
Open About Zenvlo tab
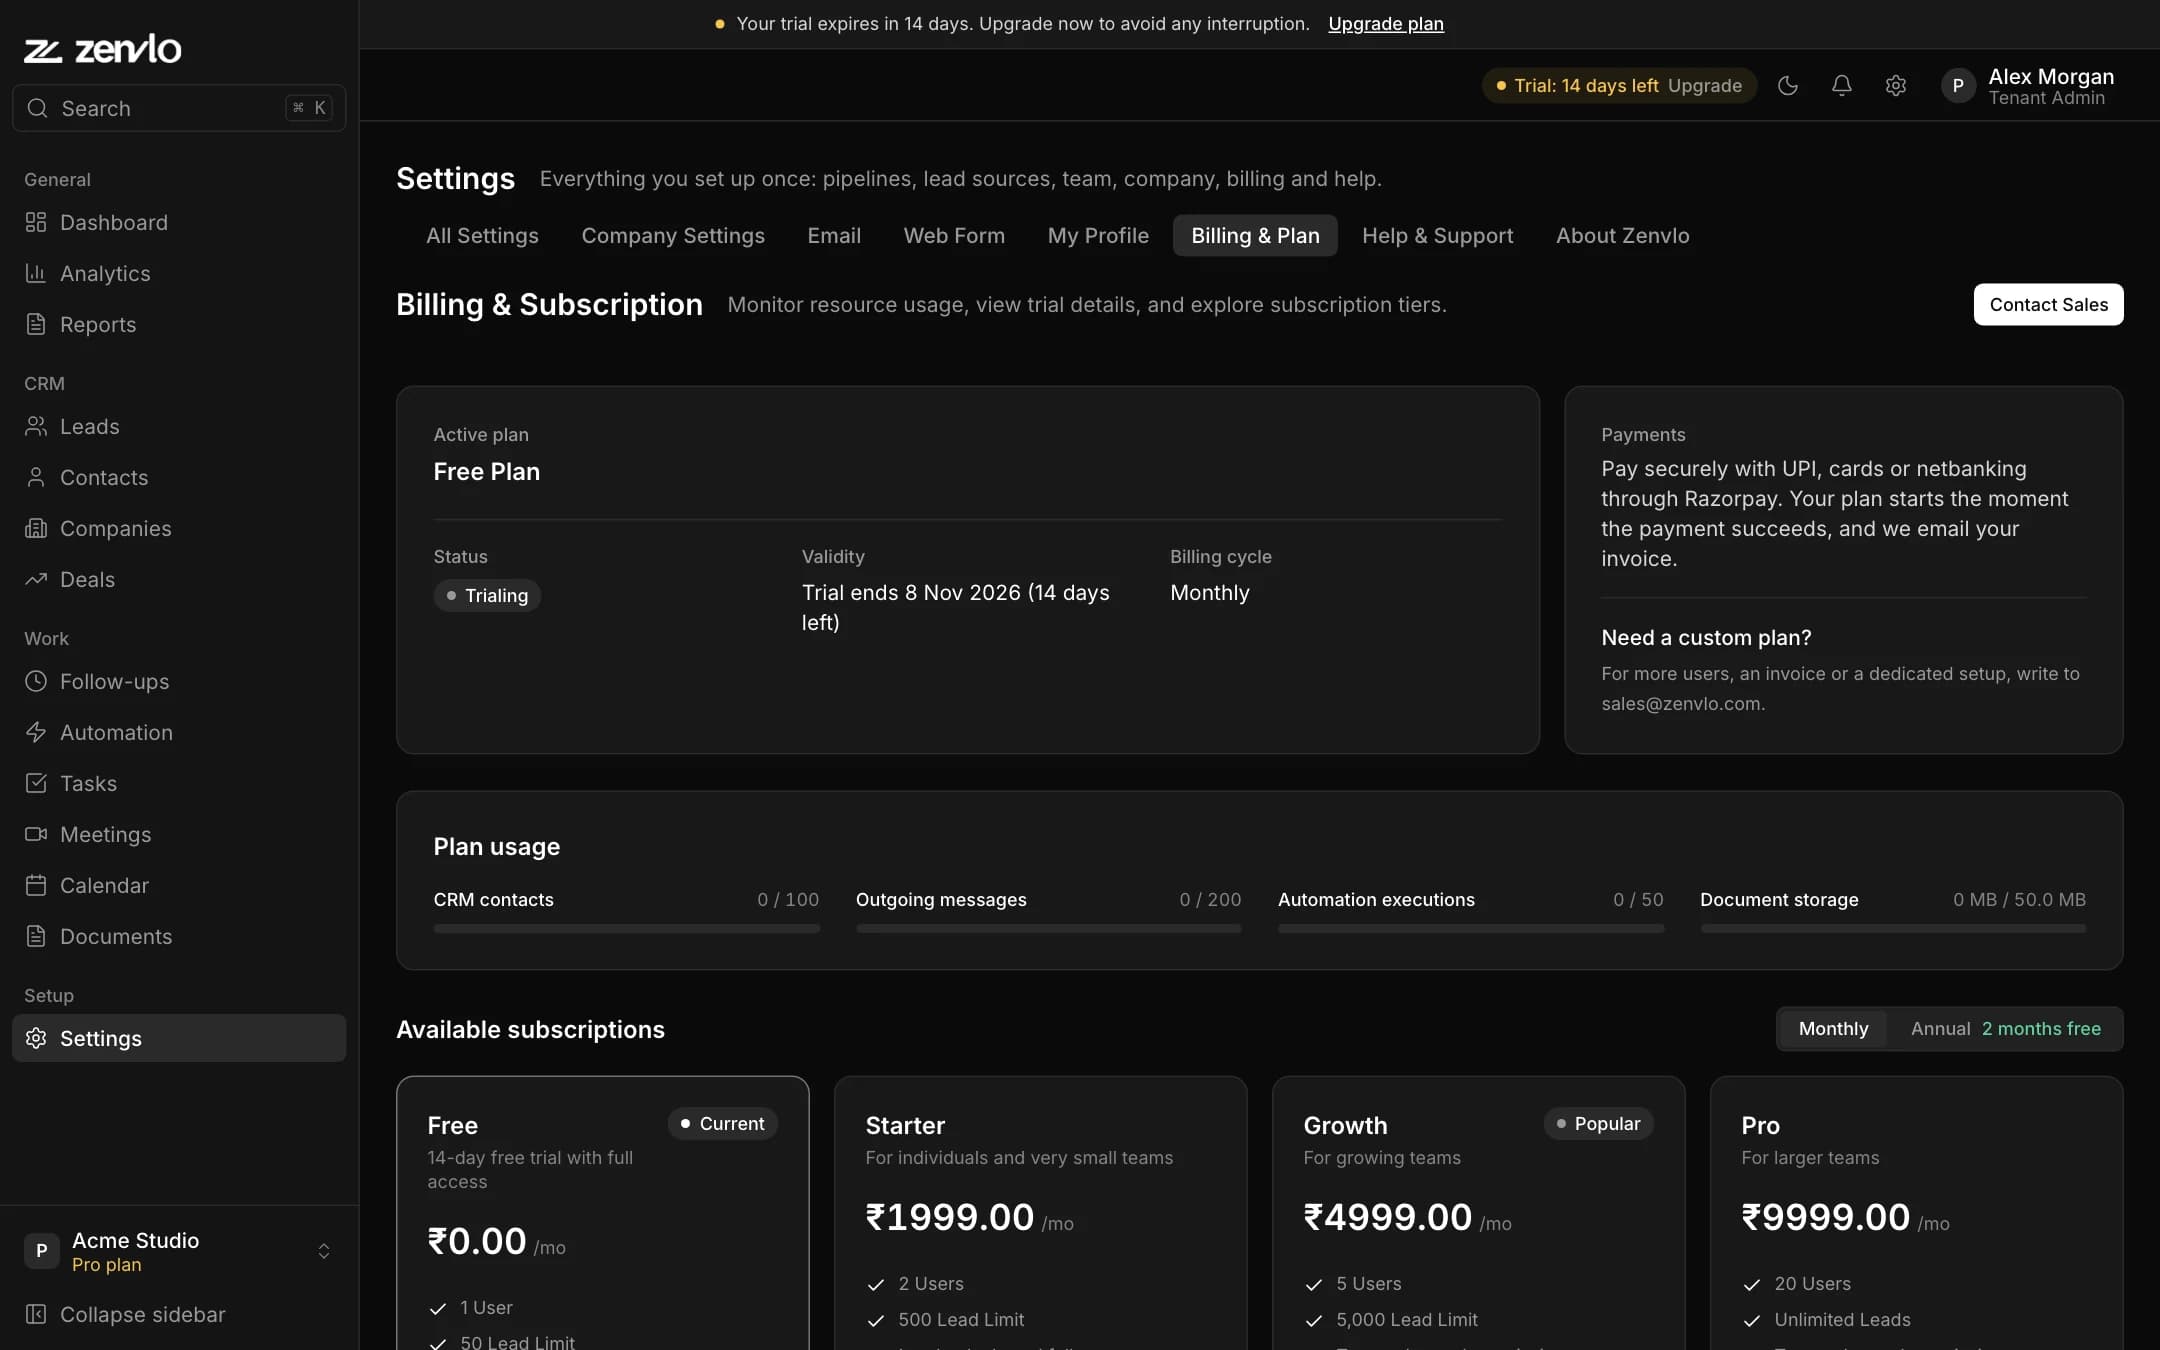[1622, 236]
